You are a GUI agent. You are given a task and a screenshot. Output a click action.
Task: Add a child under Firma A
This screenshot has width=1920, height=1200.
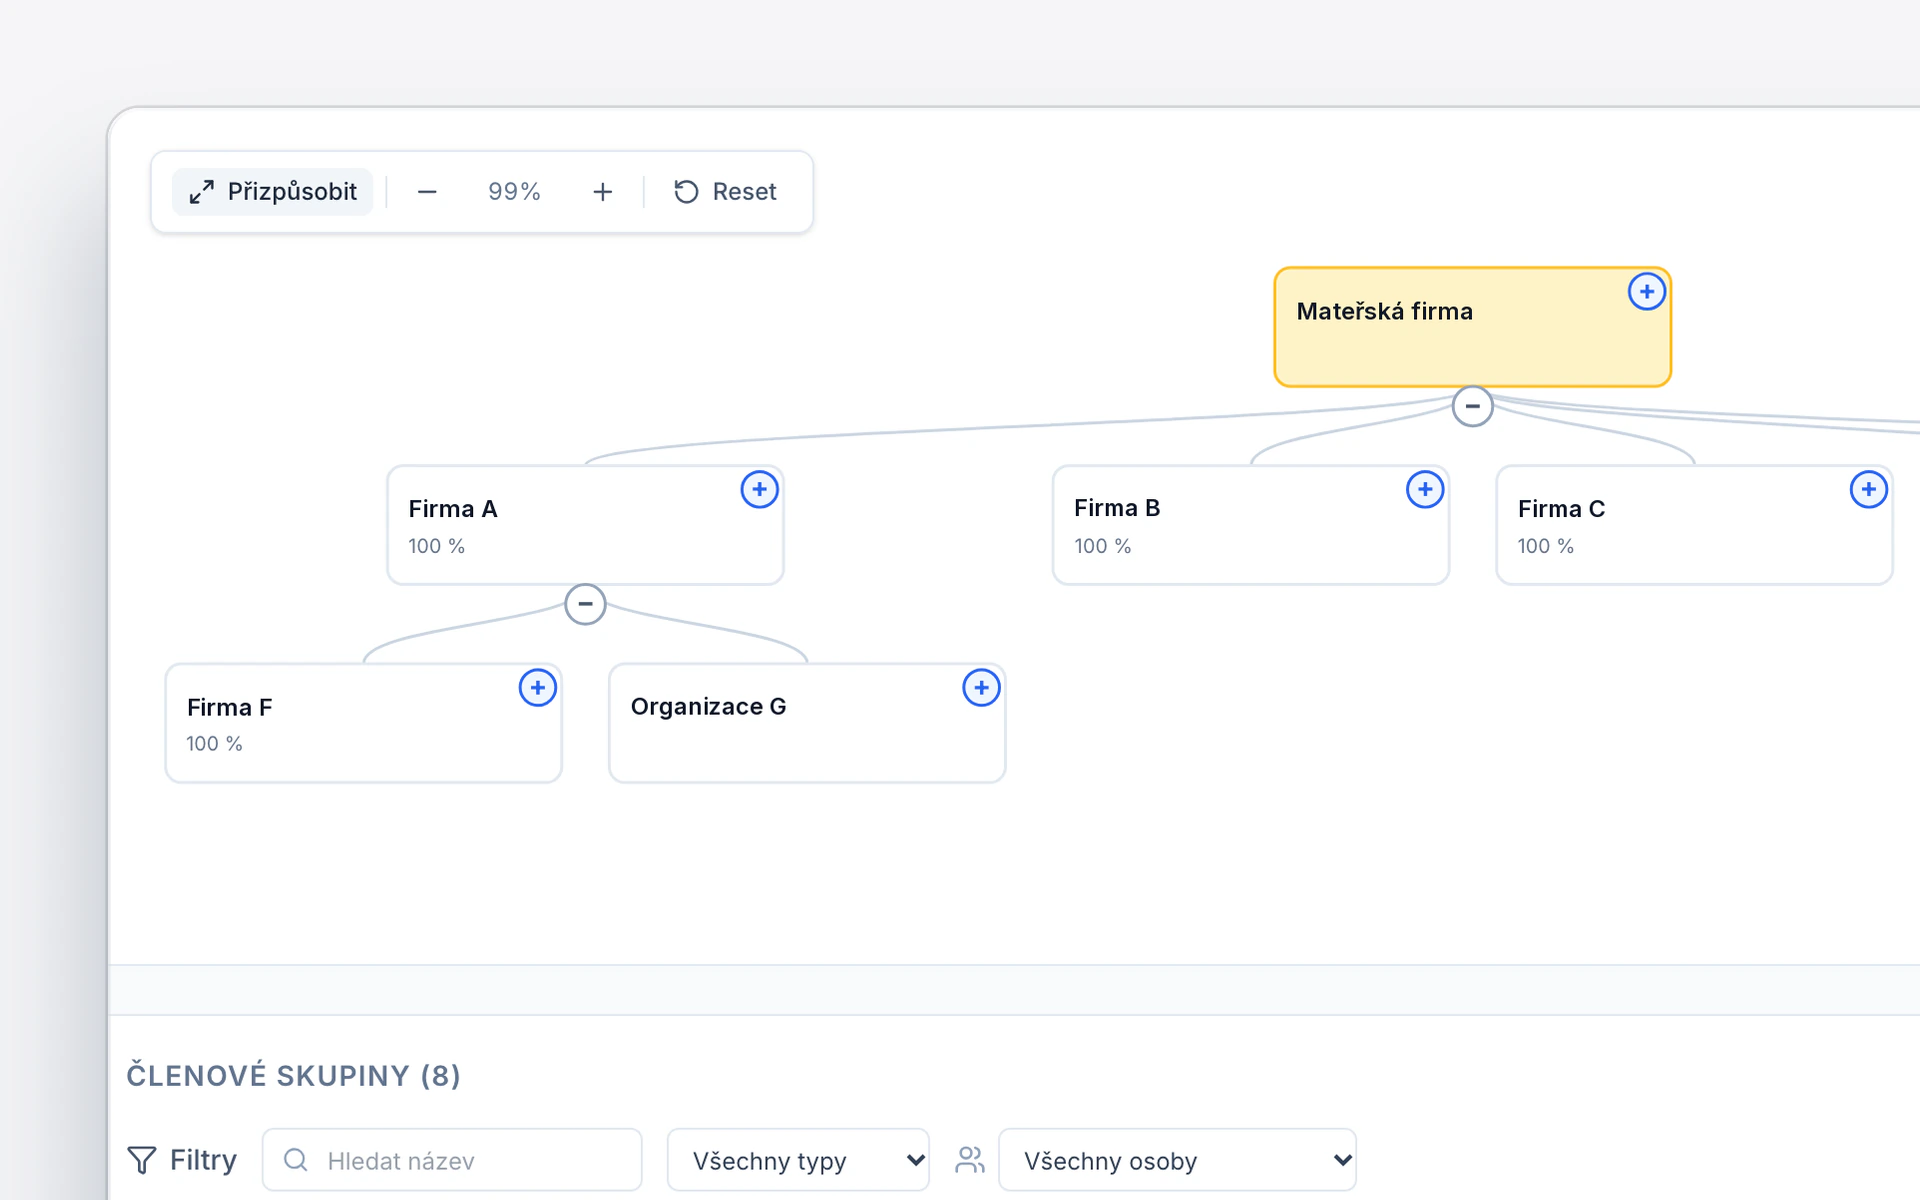click(759, 489)
